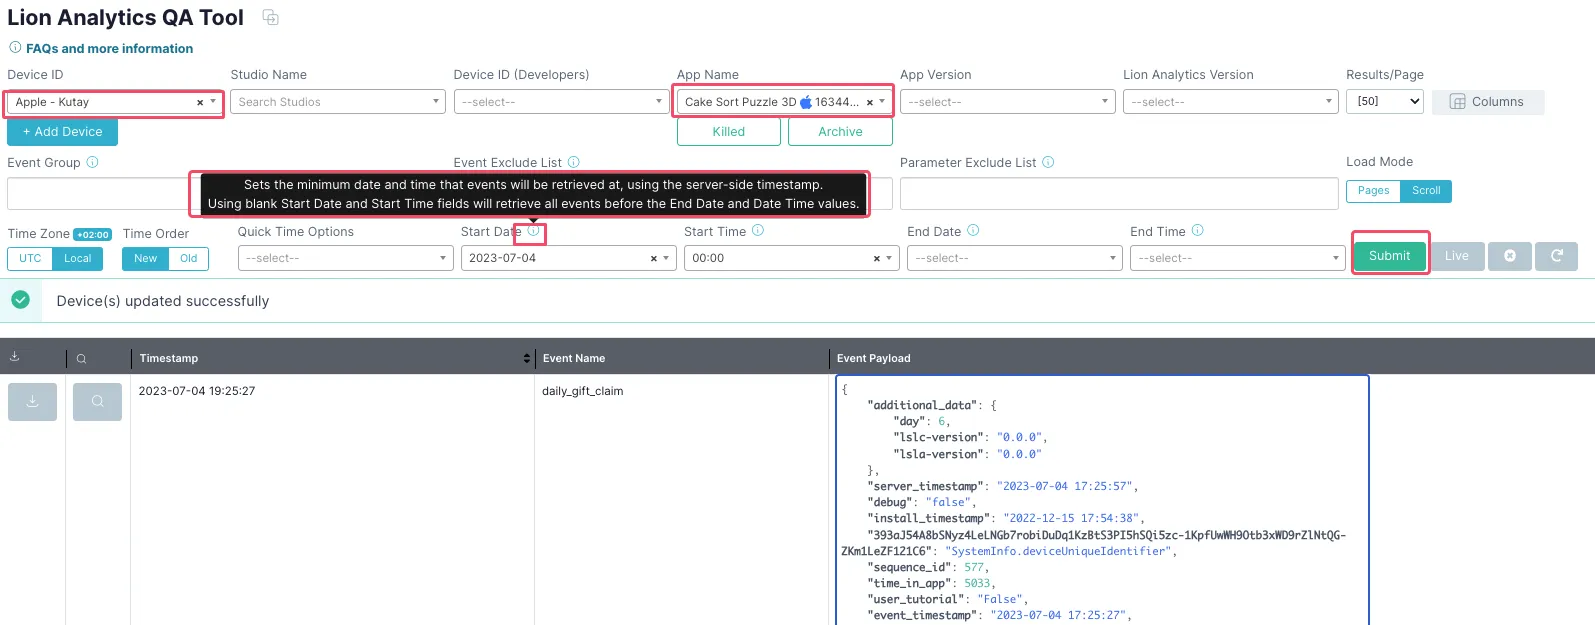The height and width of the screenshot is (625, 1595).
Task: Inspect the daily_gift_claim row with magnifier
Action: [97, 402]
